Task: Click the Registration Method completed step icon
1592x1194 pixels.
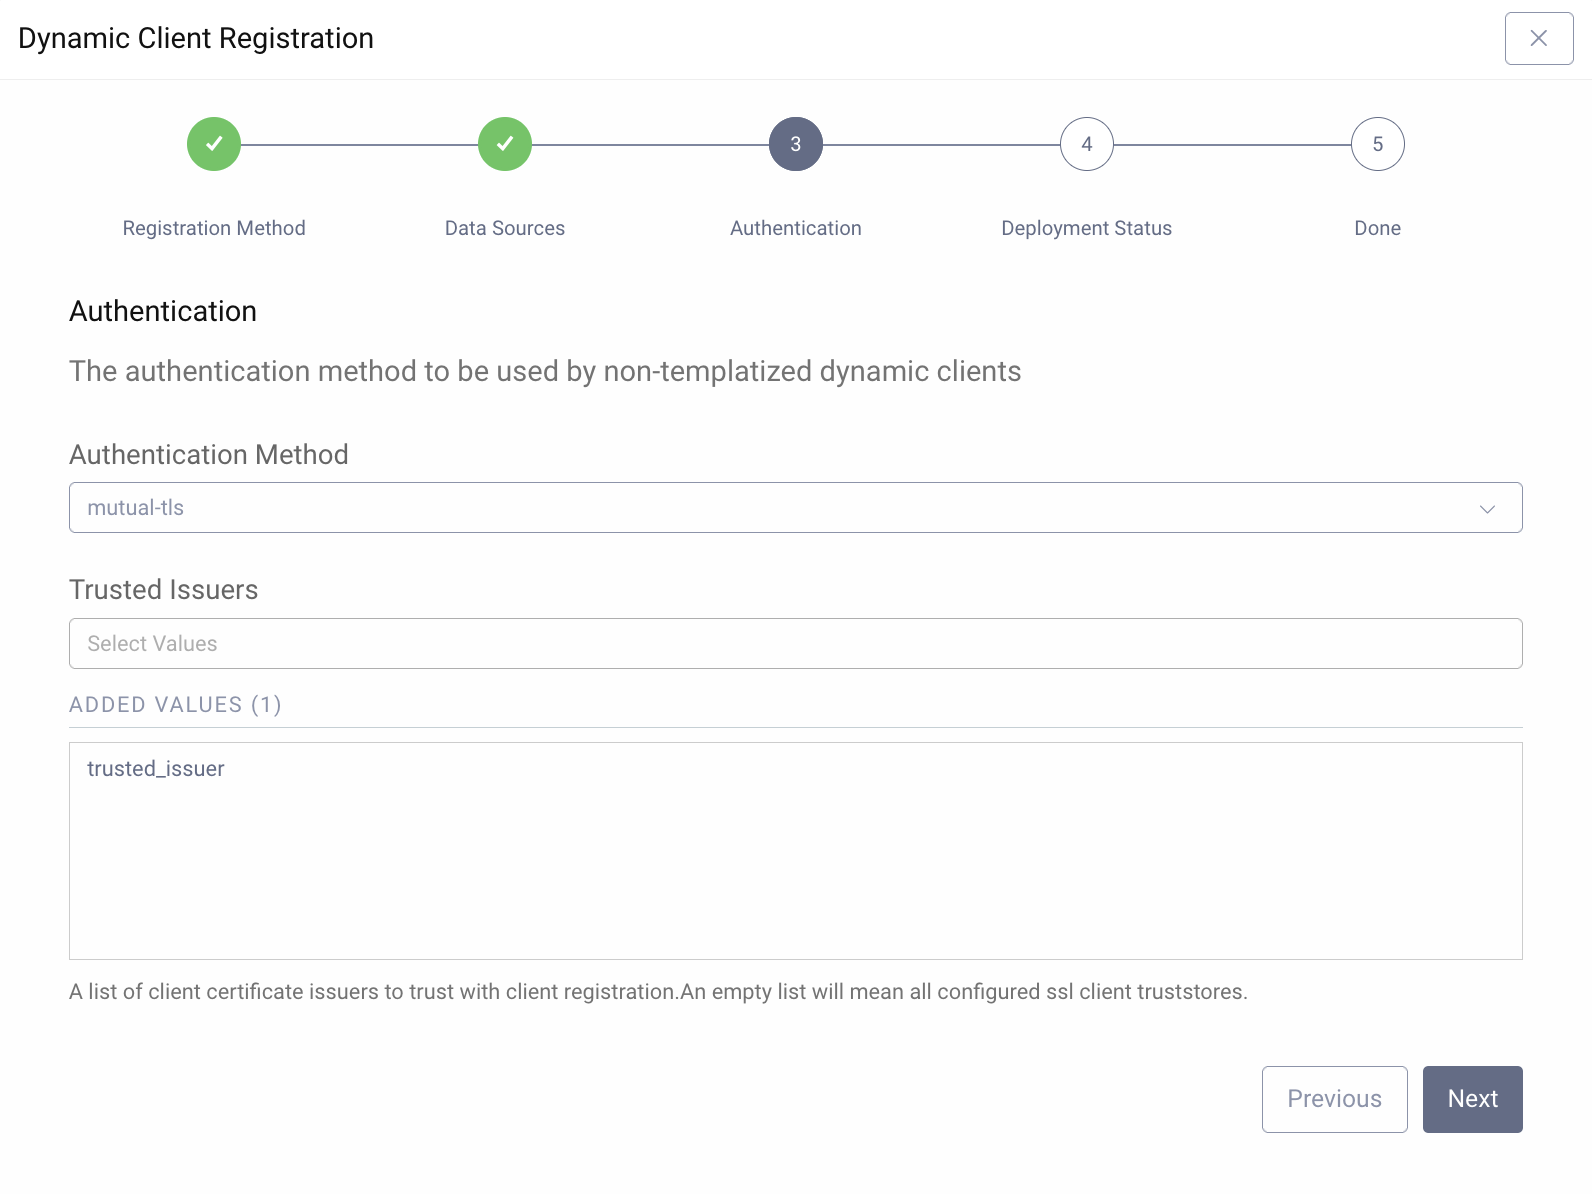Action: (x=214, y=144)
